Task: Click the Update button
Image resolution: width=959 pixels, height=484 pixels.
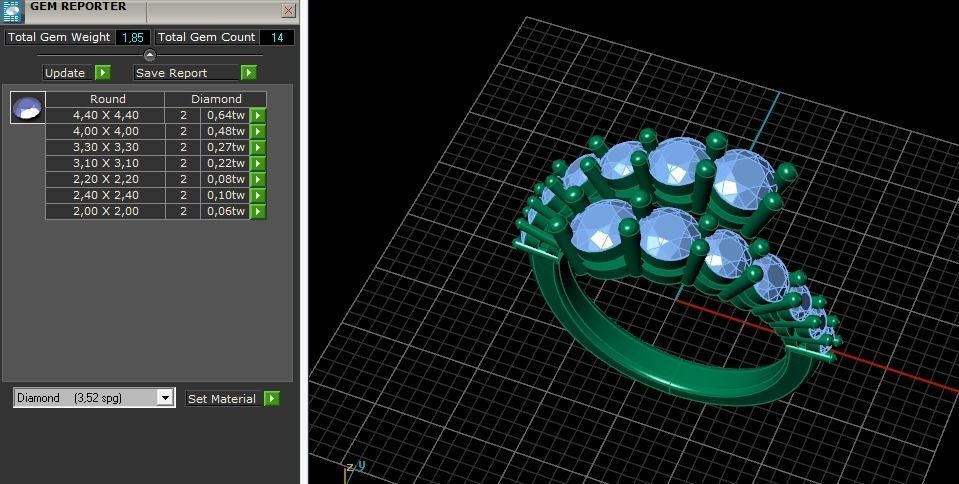Action: [67, 73]
